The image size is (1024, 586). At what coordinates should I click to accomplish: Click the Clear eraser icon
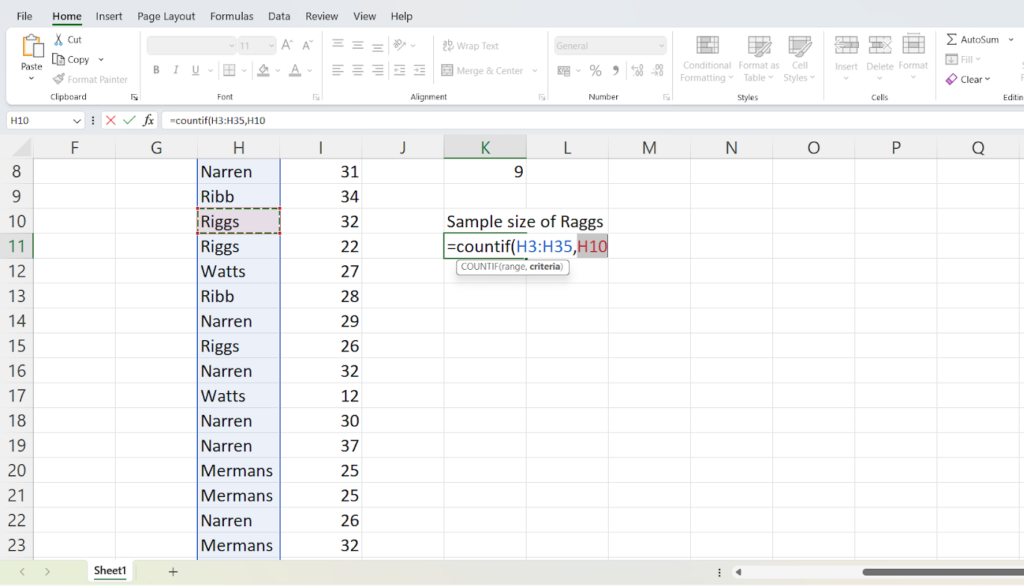[x=951, y=79]
